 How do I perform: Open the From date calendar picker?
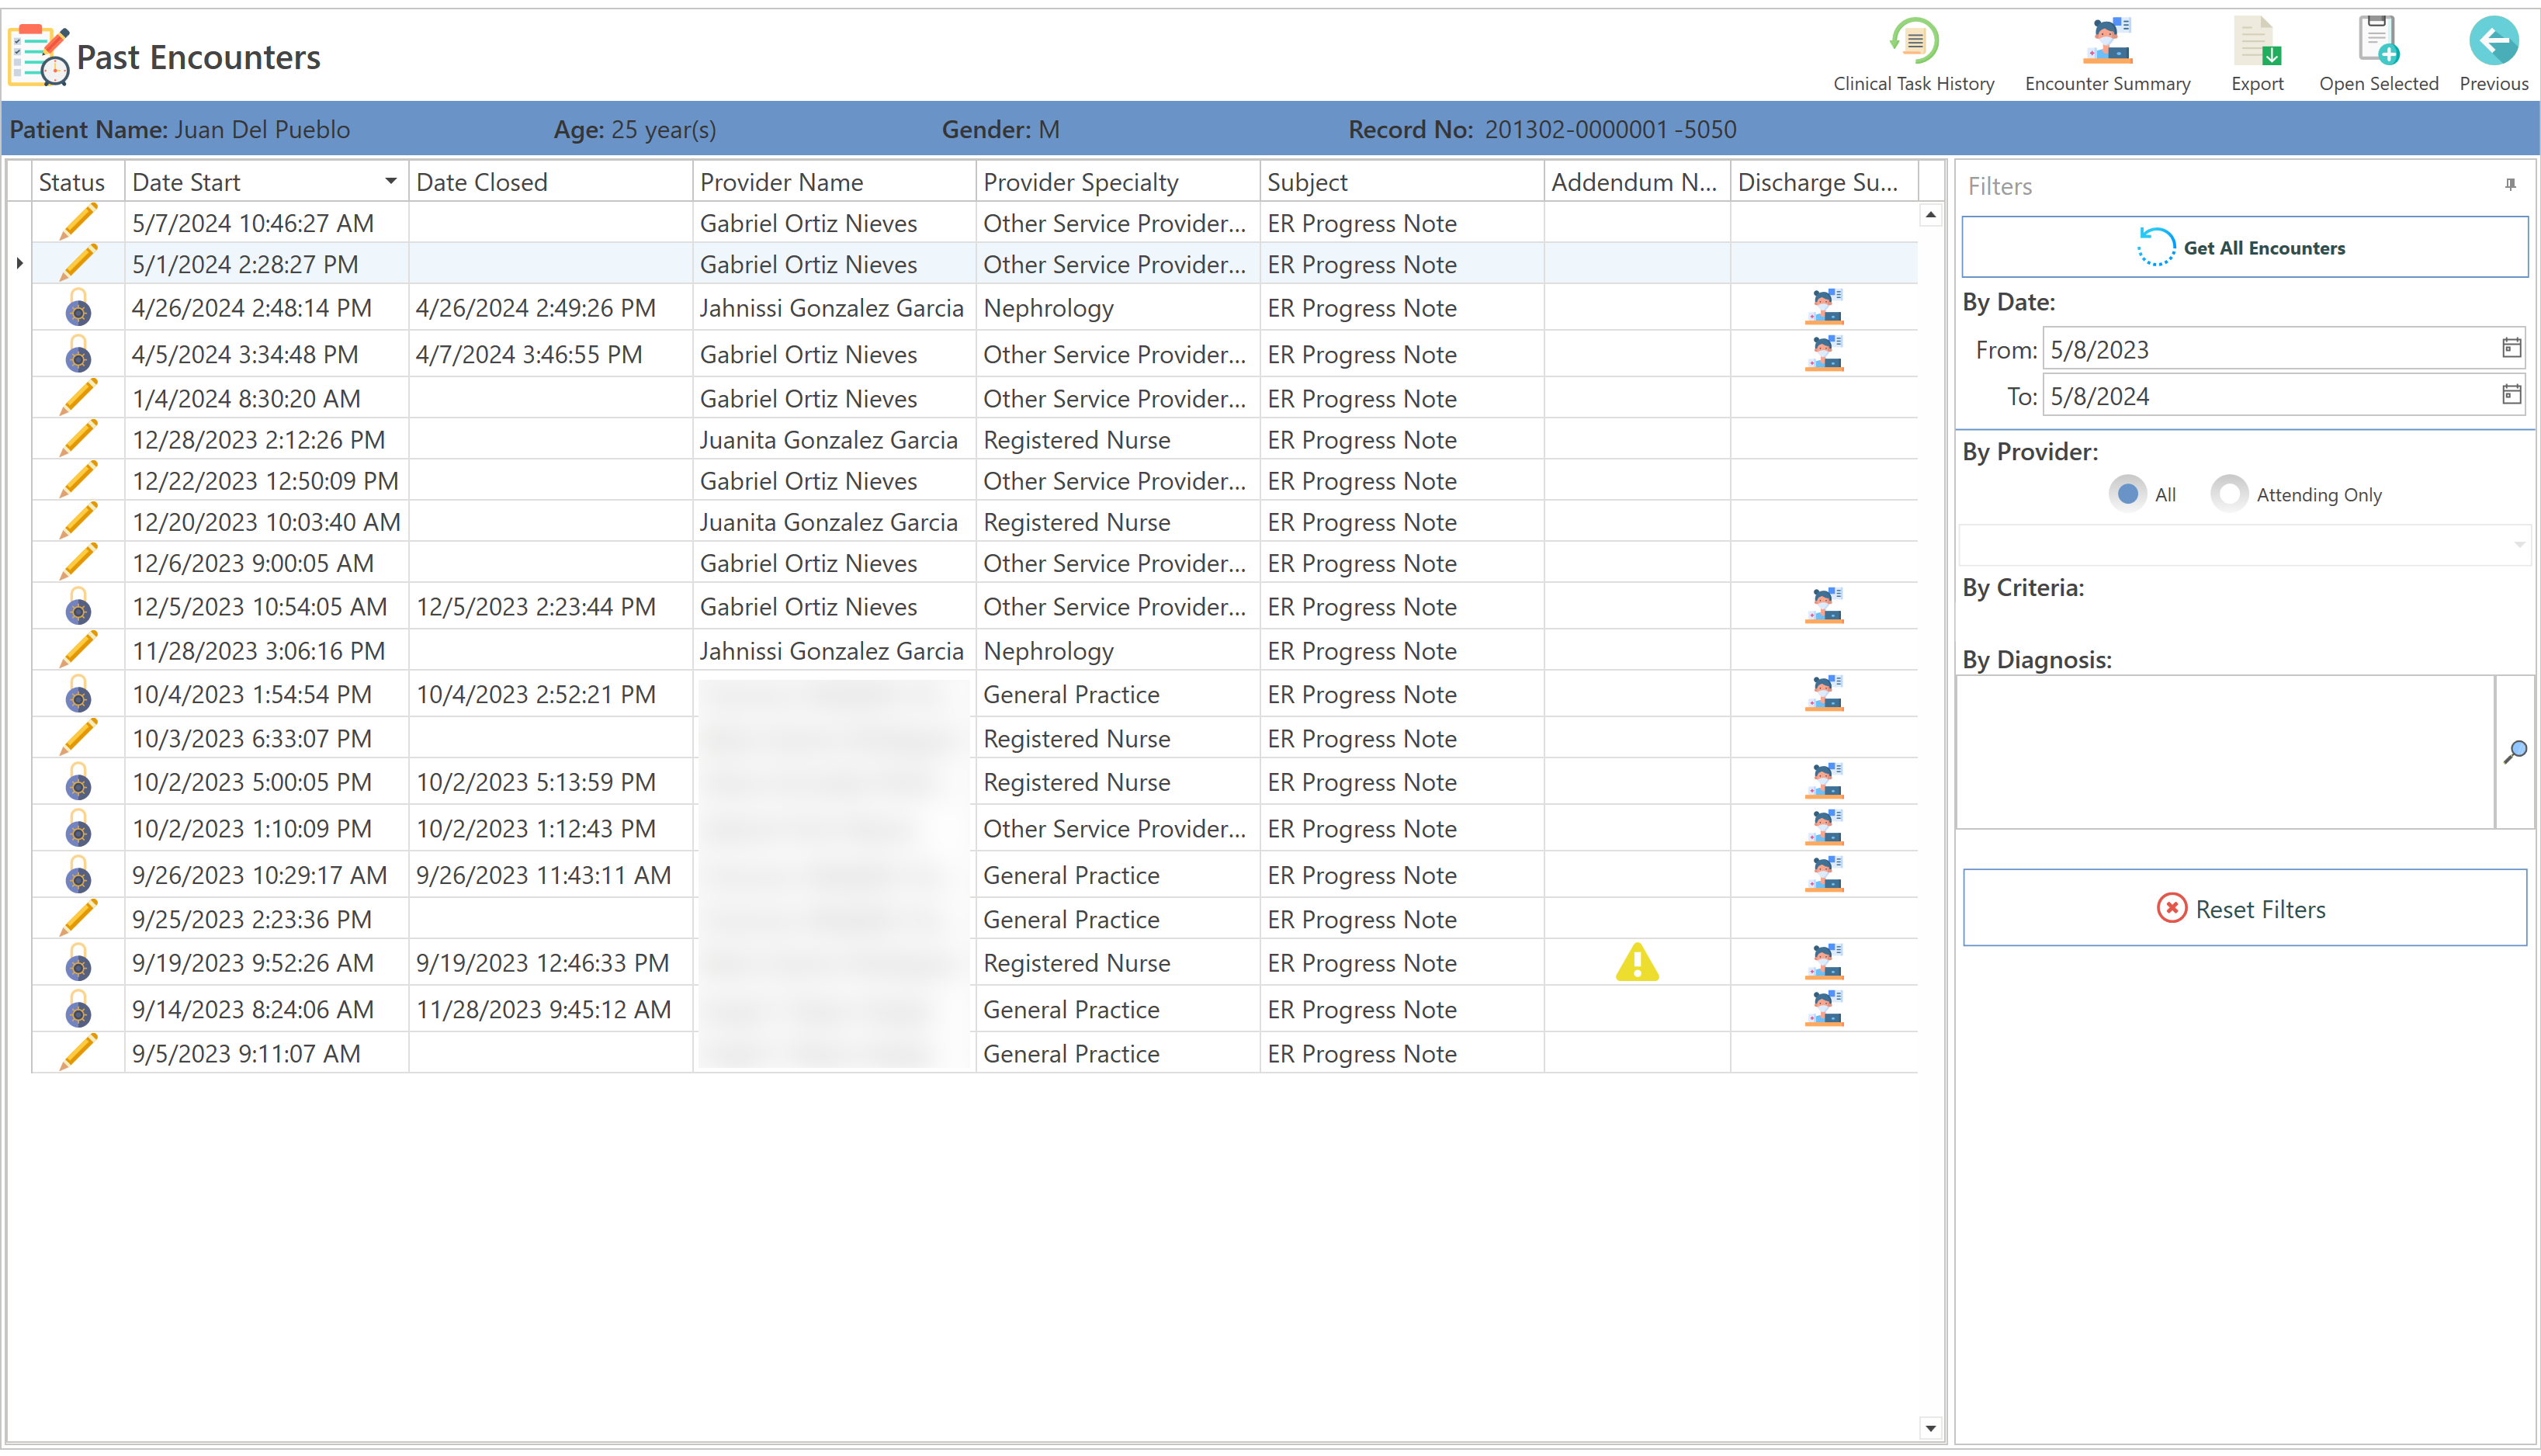pyautogui.click(x=2512, y=349)
